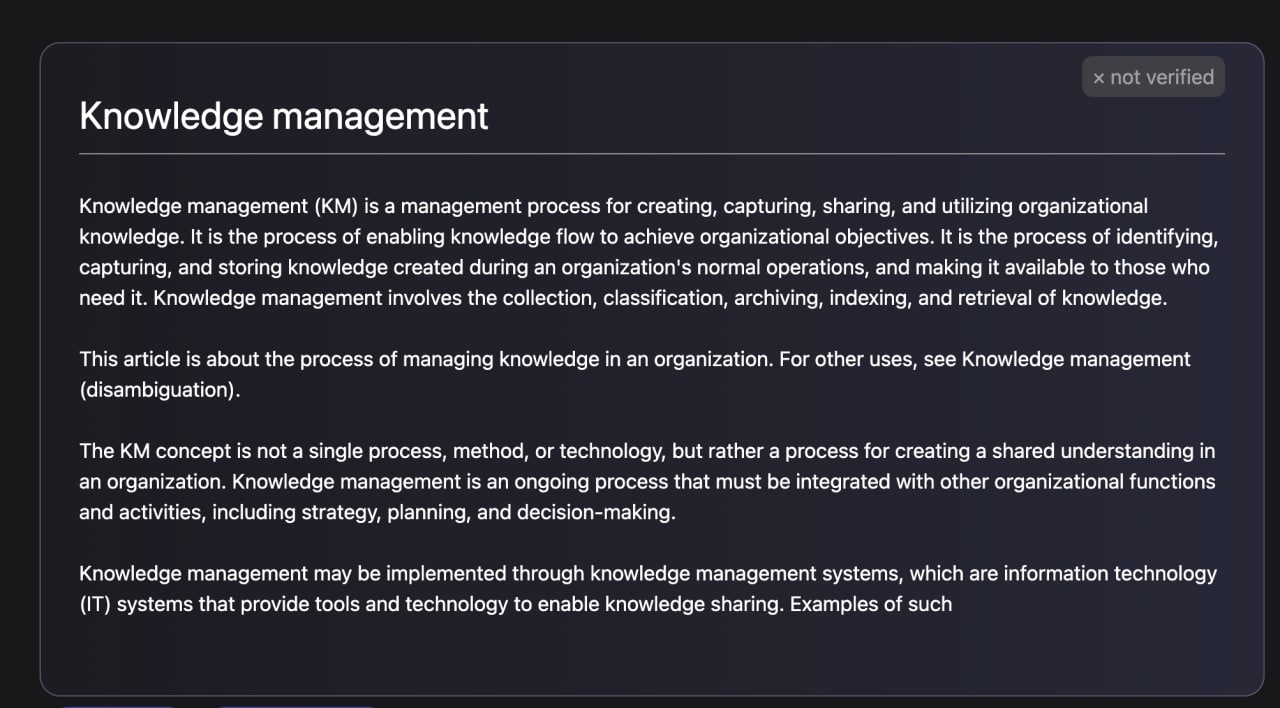1280x708 pixels.
Task: Select the "Knowledge management (disambiguation)" reference
Action: click(x=1076, y=359)
